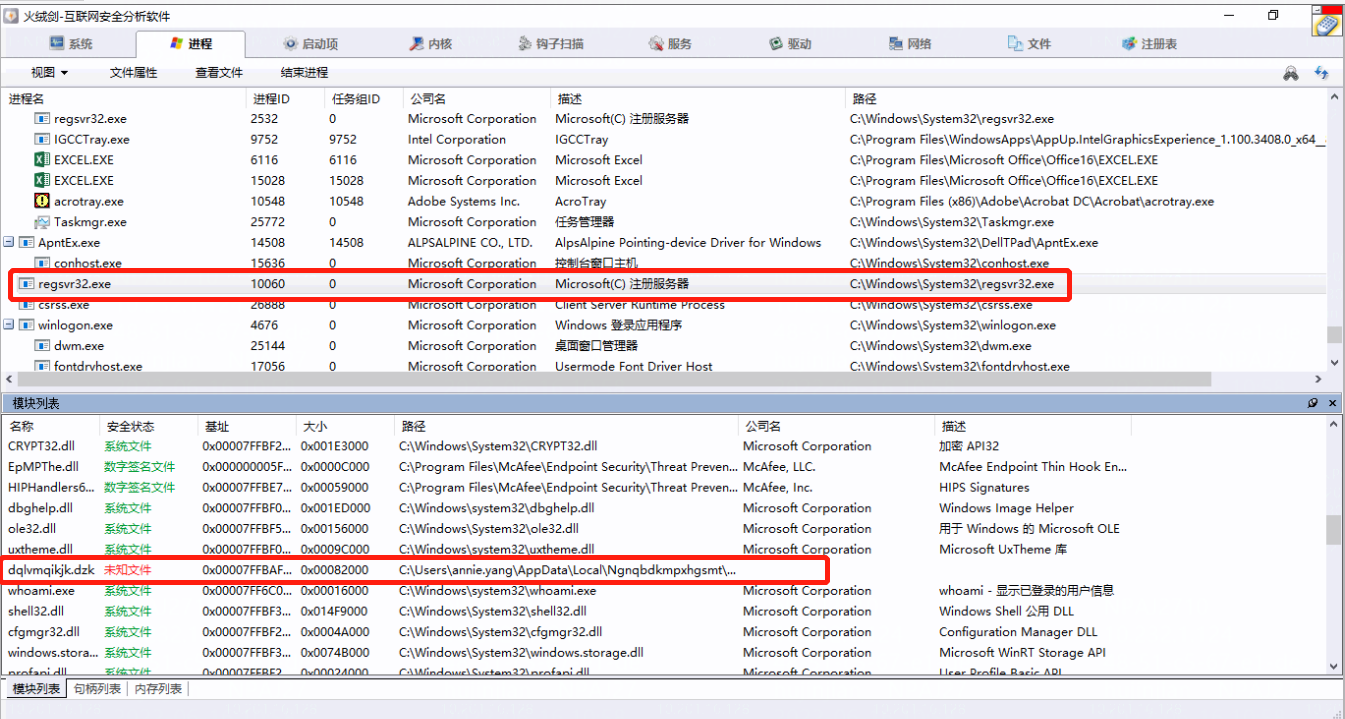Sort by 进程名 column header
Viewport: 1345px width, 719px height.
[x=124, y=99]
